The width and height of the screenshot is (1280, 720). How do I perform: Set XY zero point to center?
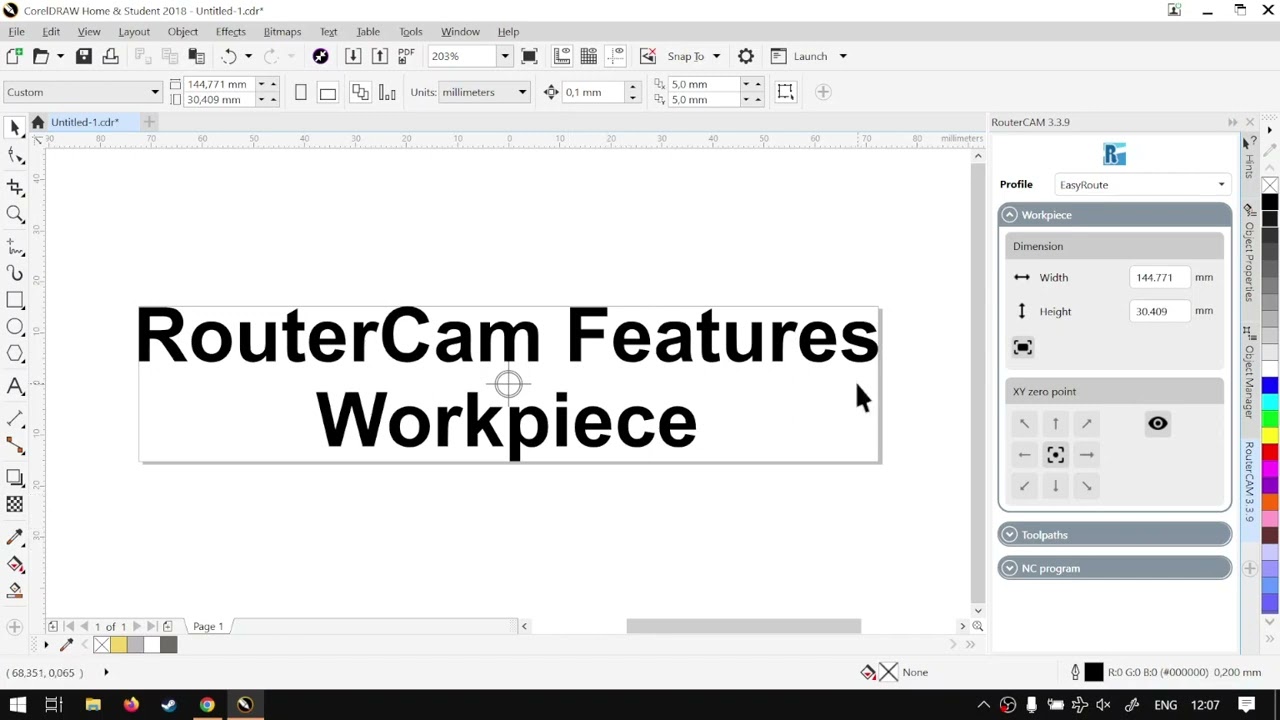pos(1055,455)
